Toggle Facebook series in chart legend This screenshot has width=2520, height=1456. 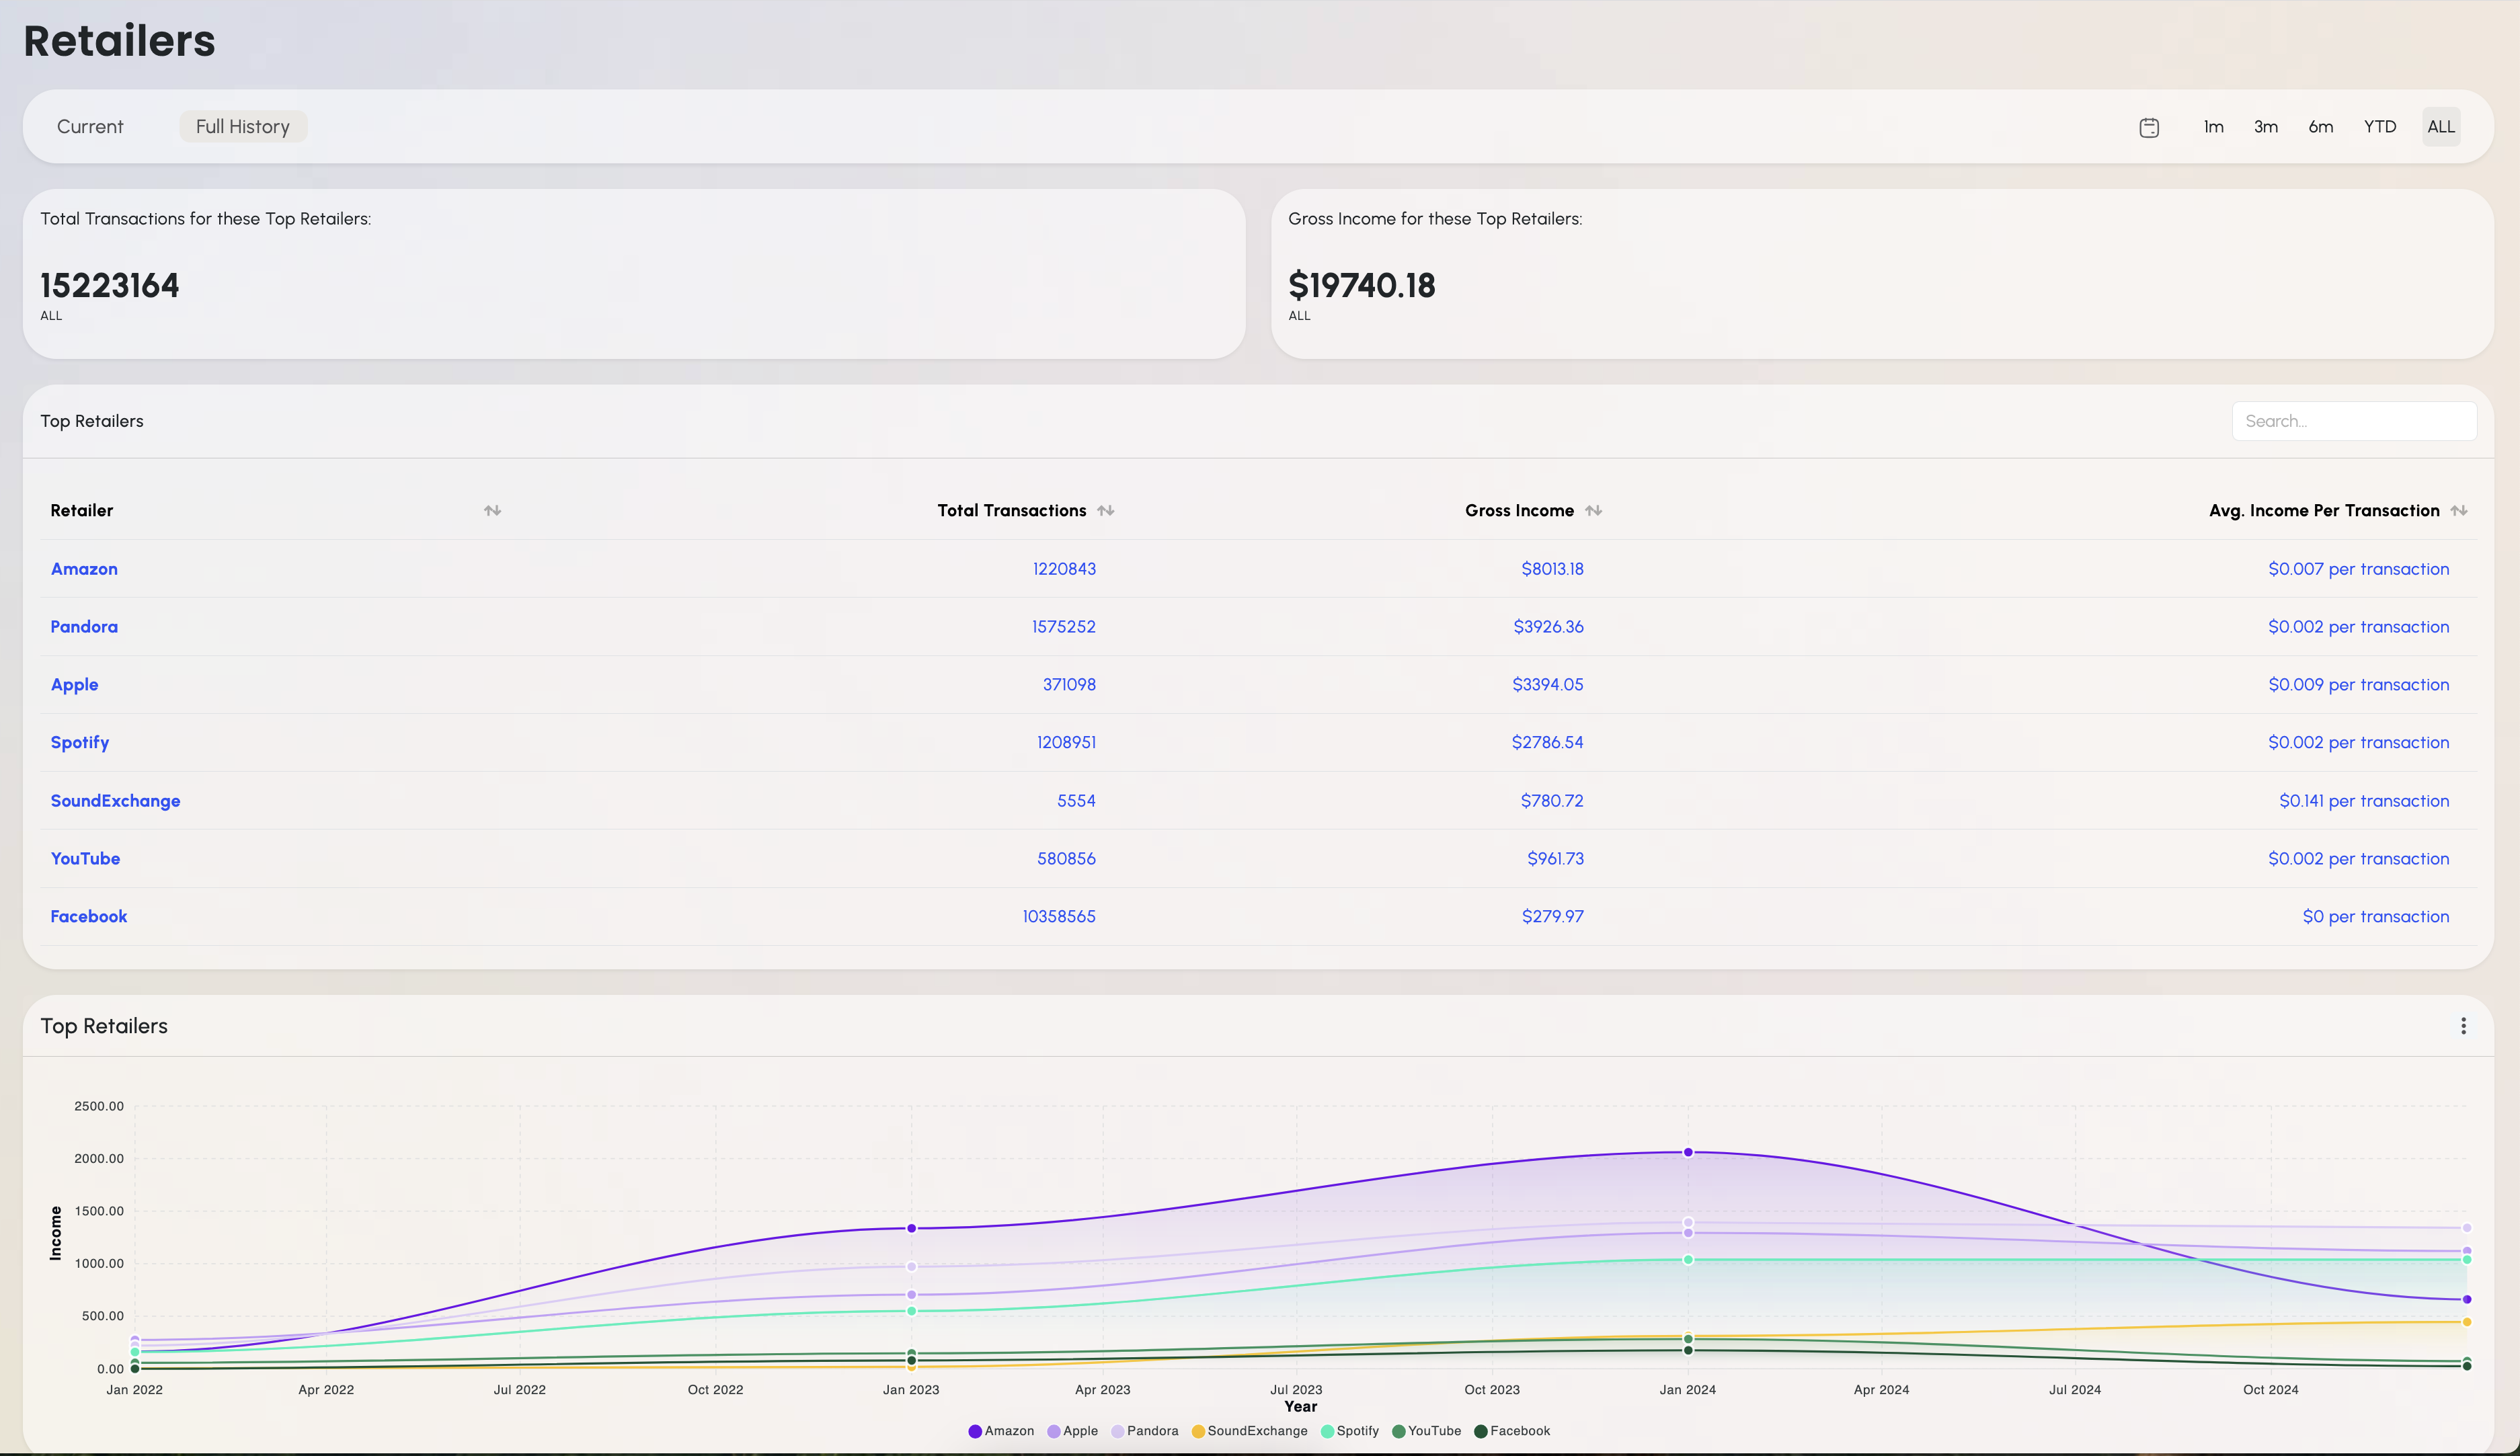click(1512, 1431)
